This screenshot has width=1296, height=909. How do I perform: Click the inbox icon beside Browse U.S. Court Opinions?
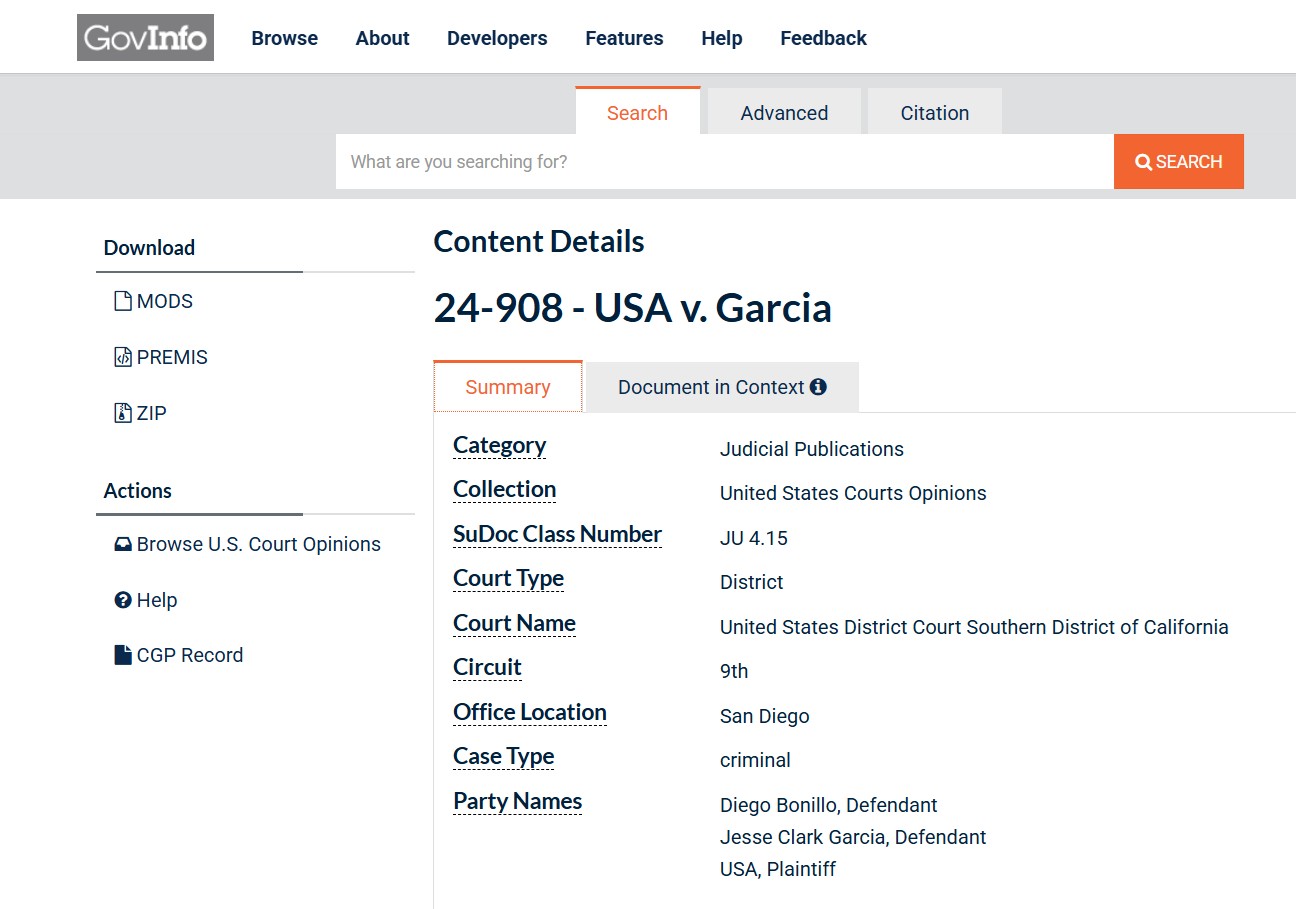123,545
